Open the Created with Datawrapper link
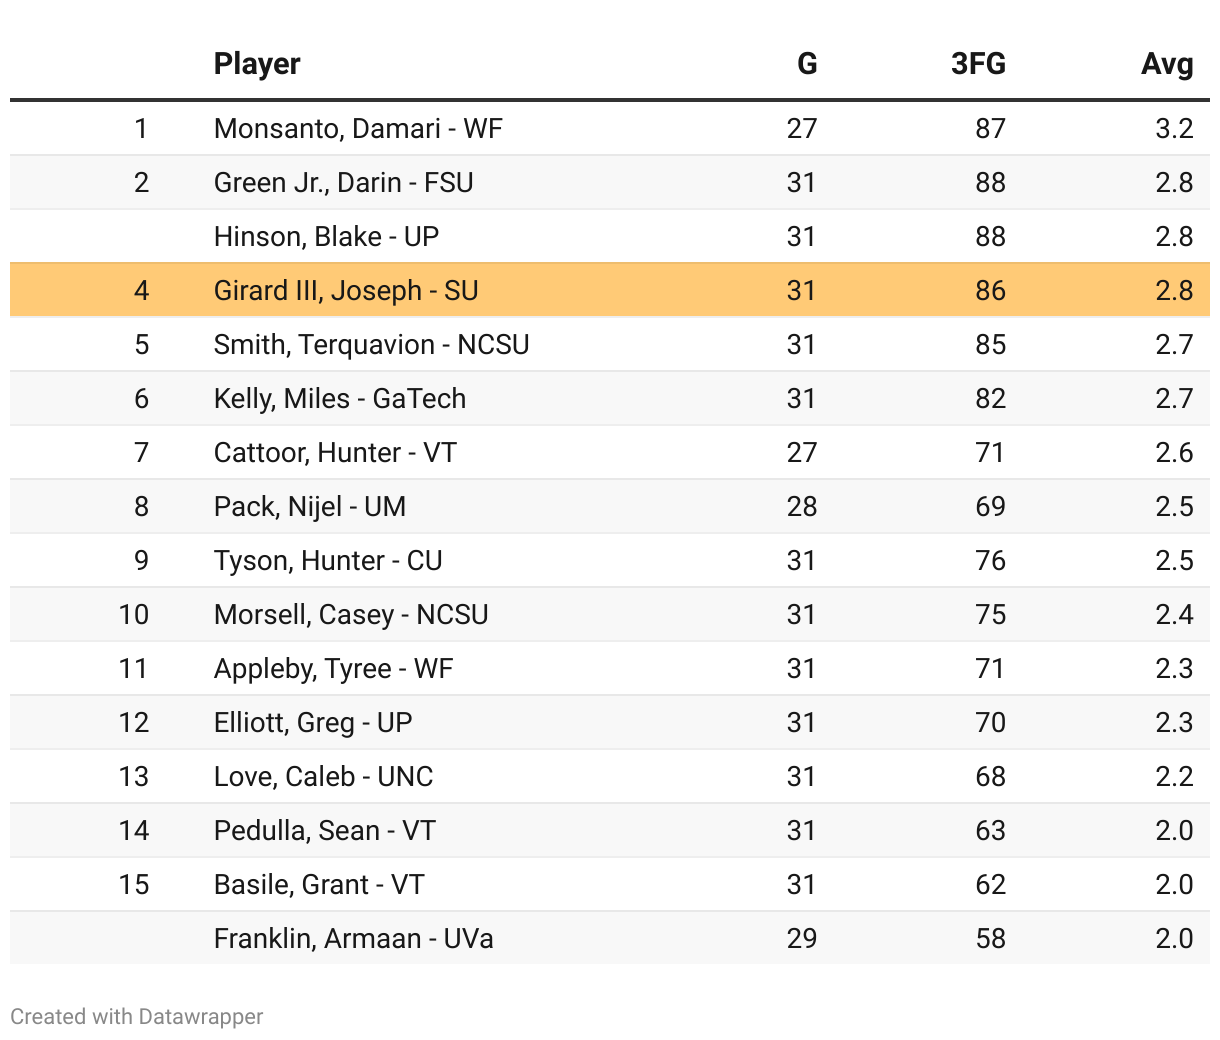The image size is (1220, 1040). click(x=137, y=1017)
